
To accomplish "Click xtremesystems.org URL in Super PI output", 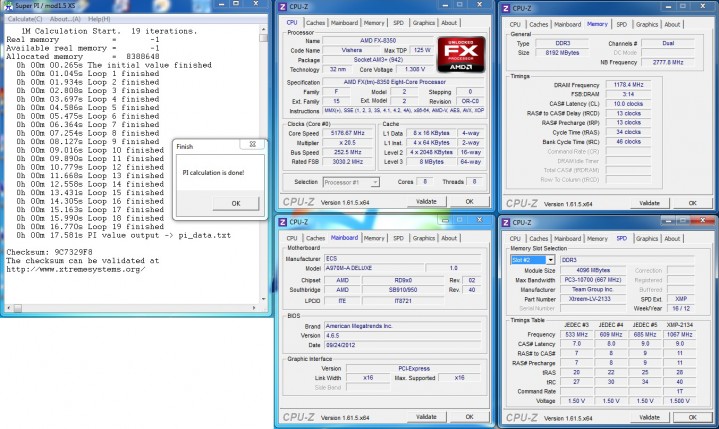I will [76, 270].
